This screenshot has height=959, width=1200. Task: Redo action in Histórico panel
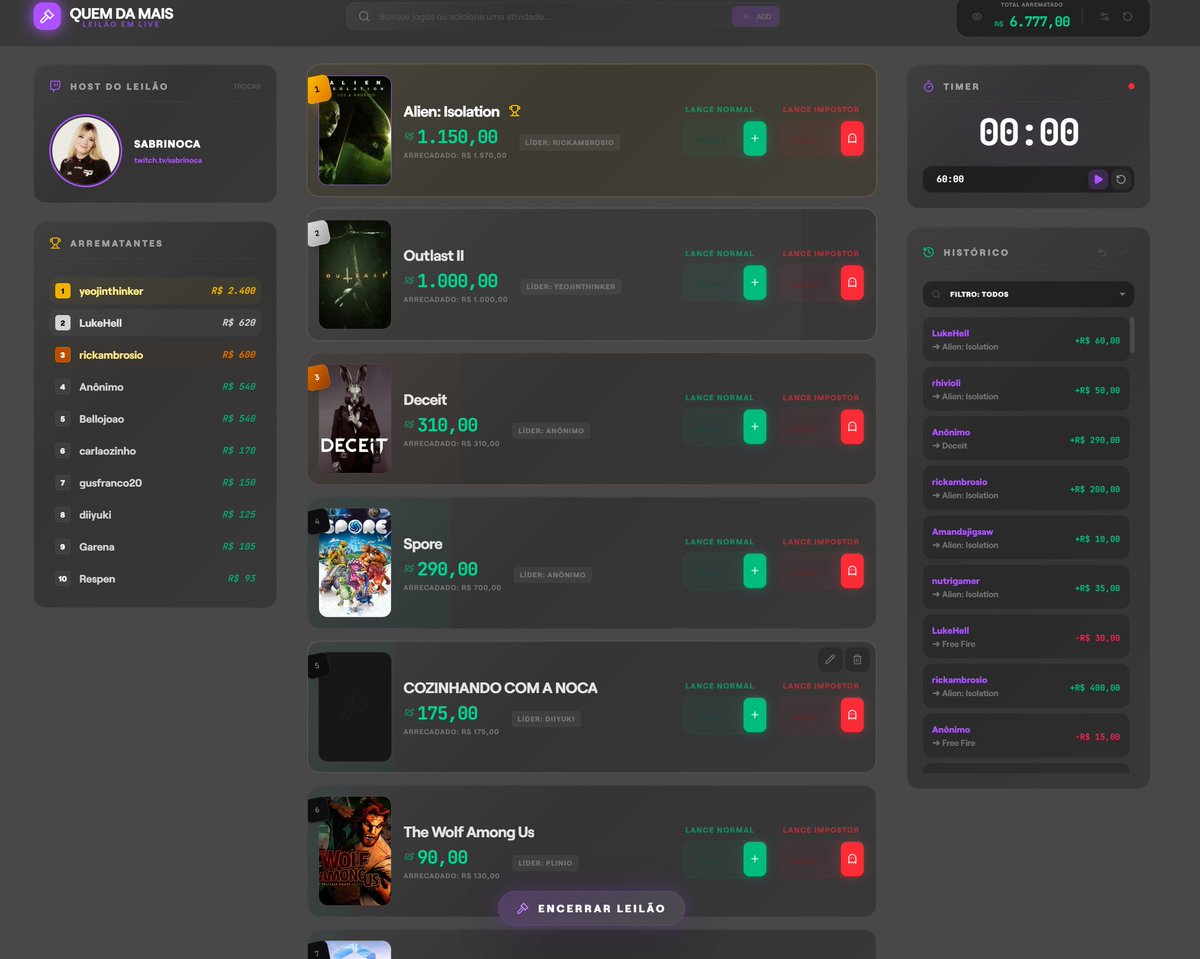(x=1124, y=252)
